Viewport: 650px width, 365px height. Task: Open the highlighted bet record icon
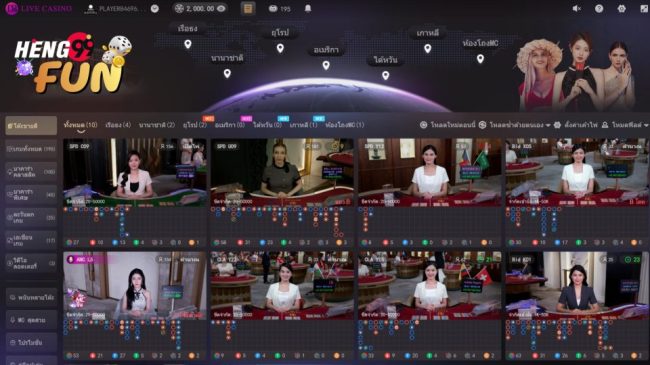coord(248,9)
